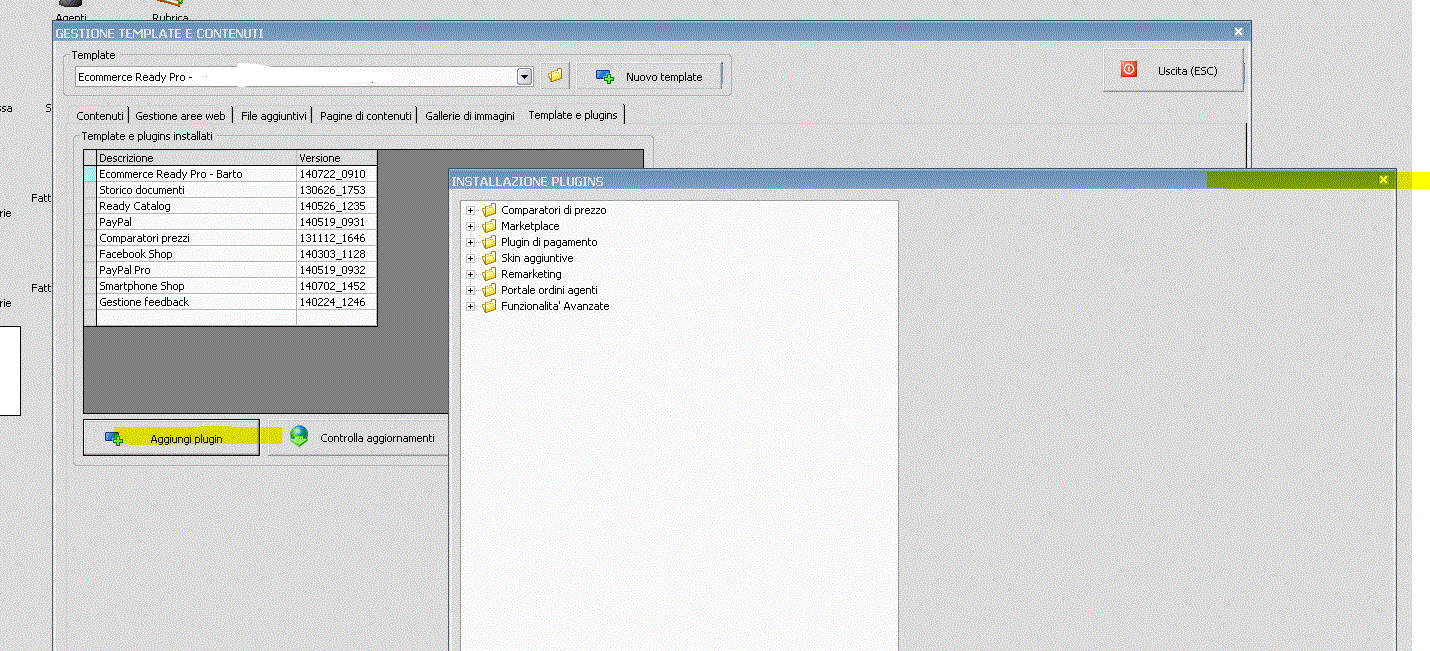This screenshot has height=651, width=1430.
Task: Click version cell 140722_0910
Action: [x=337, y=174]
